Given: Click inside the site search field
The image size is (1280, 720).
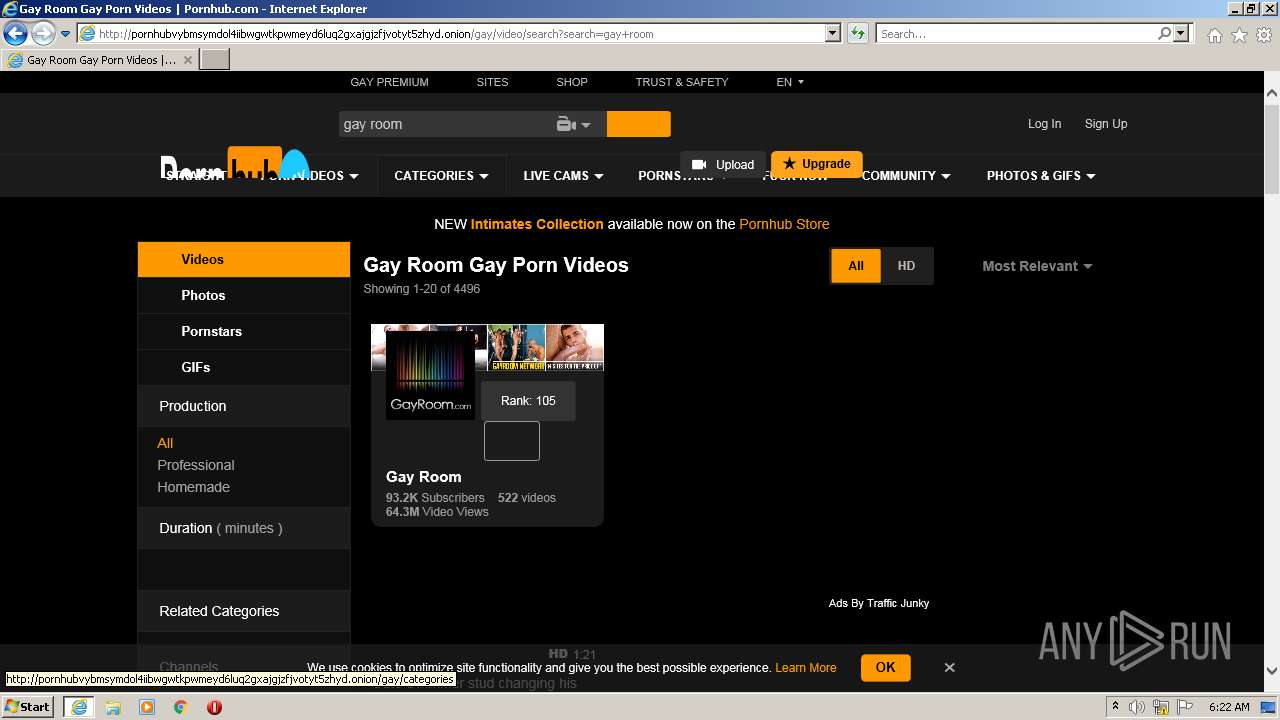Looking at the screenshot, I should (x=446, y=124).
